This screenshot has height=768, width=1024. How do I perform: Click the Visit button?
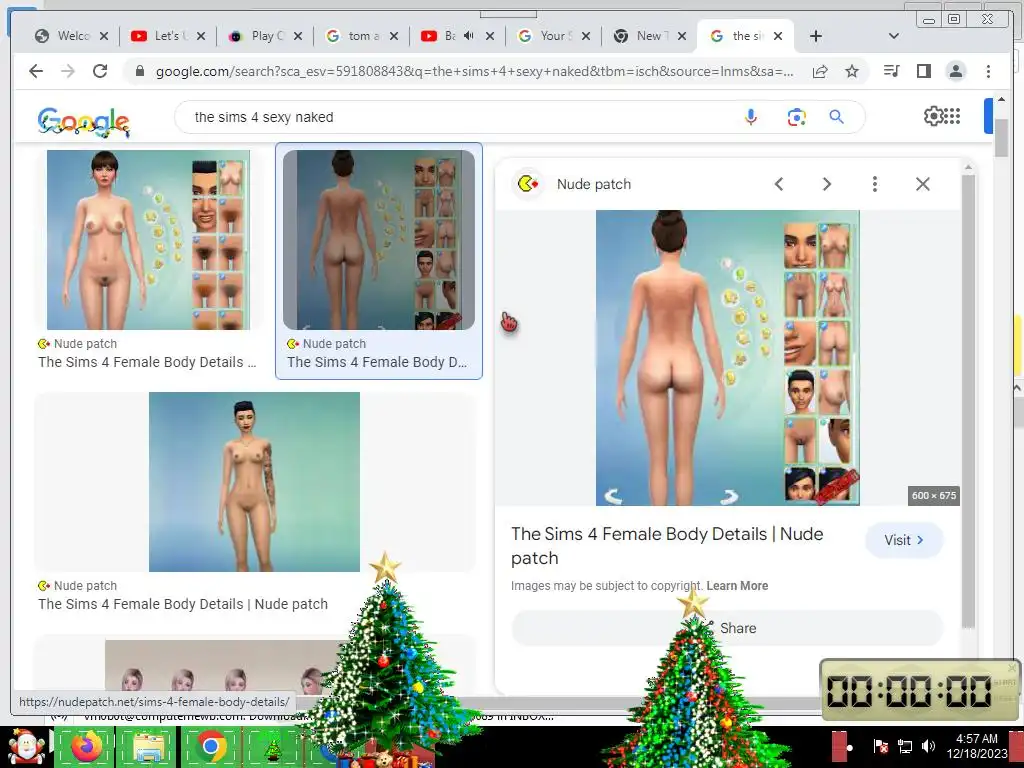(904, 540)
